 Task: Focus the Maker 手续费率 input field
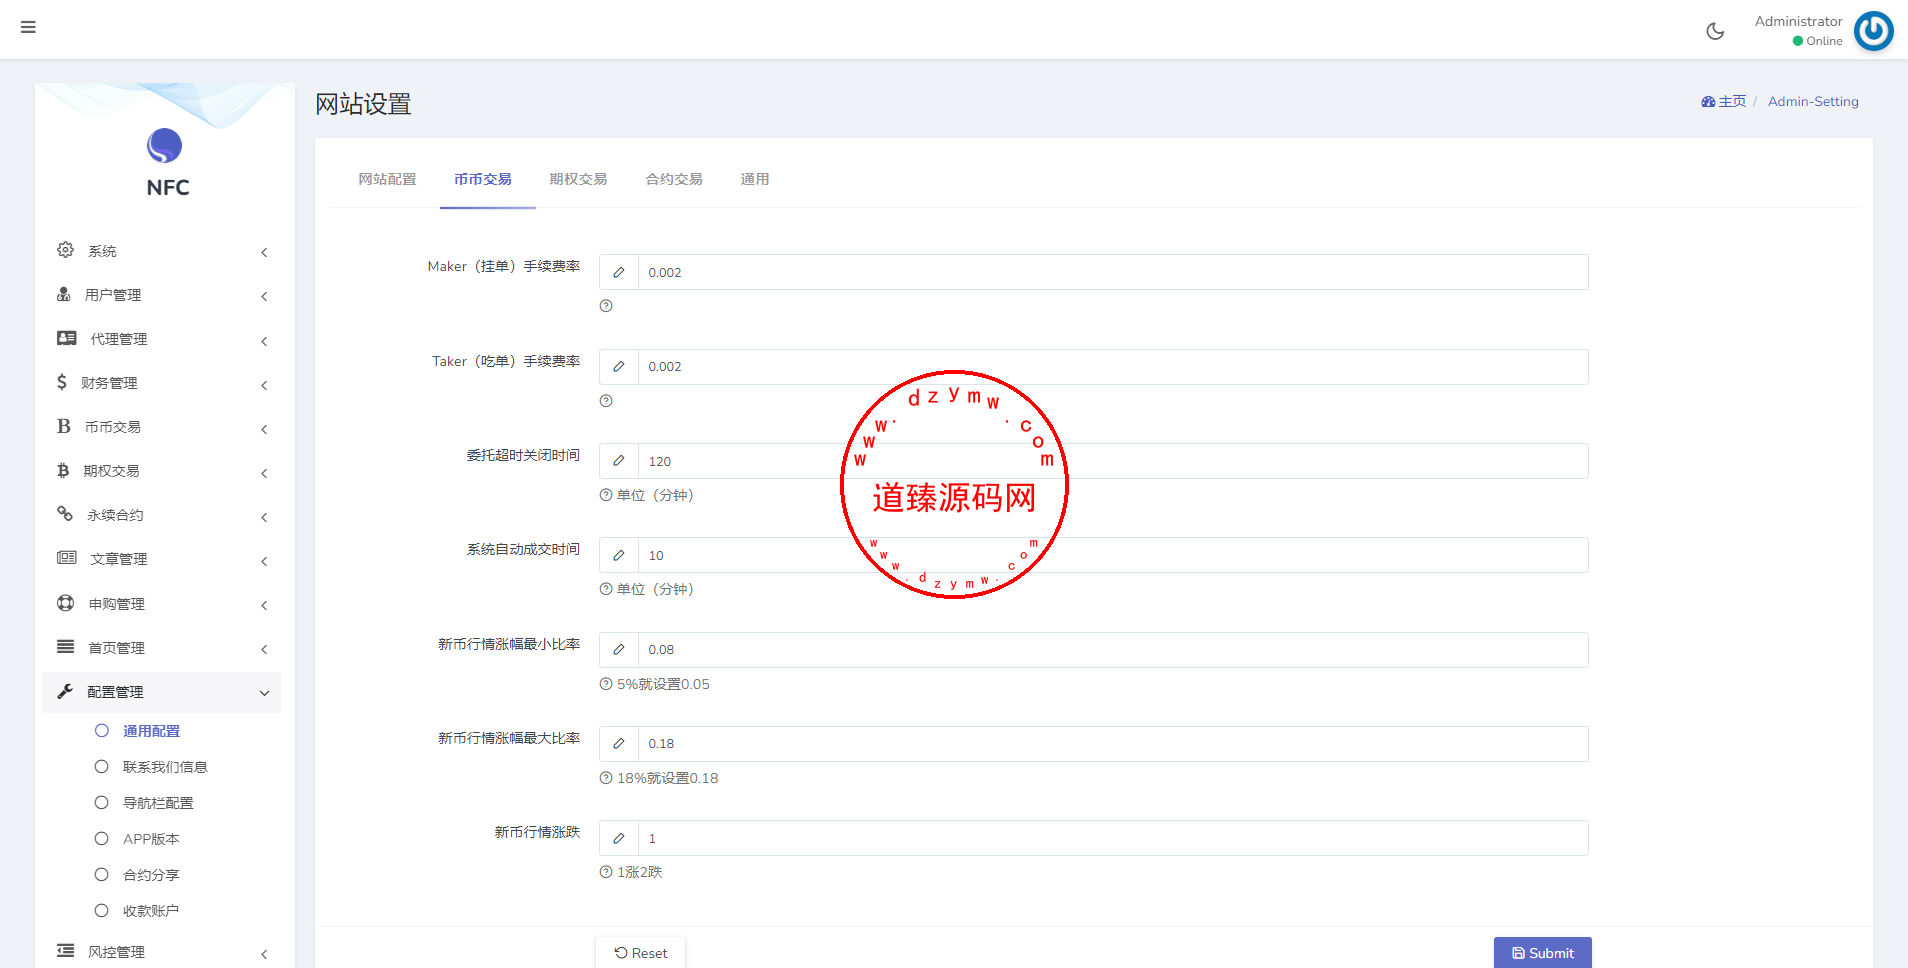pos(1113,272)
